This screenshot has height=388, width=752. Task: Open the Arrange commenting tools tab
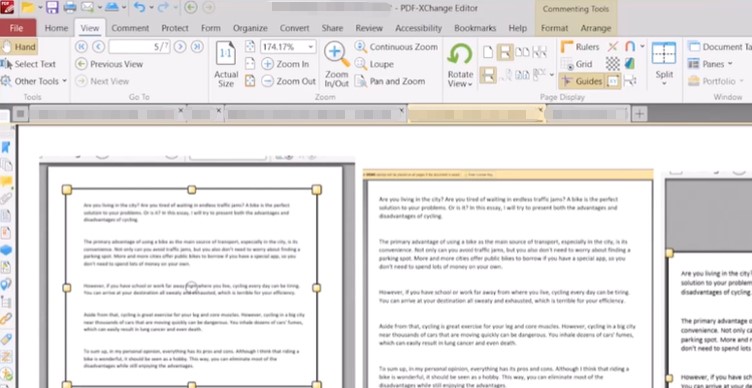click(596, 28)
